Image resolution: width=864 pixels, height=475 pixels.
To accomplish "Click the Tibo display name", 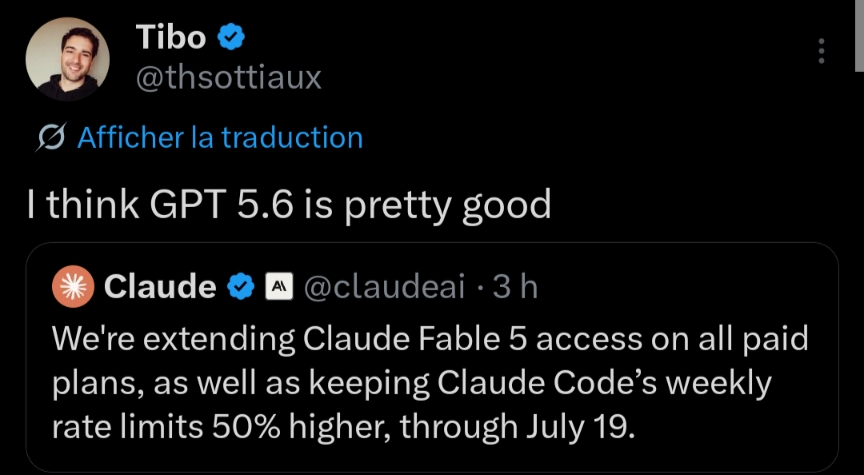I will pyautogui.click(x=171, y=38).
